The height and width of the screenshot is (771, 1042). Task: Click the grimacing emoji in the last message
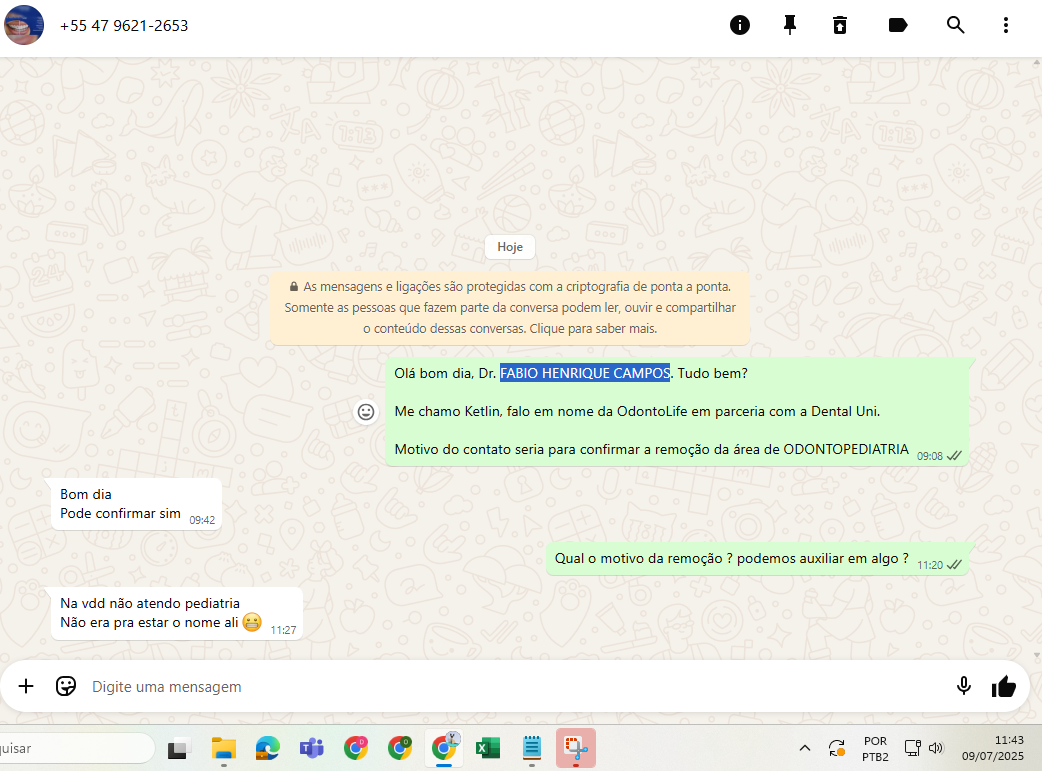[252, 622]
